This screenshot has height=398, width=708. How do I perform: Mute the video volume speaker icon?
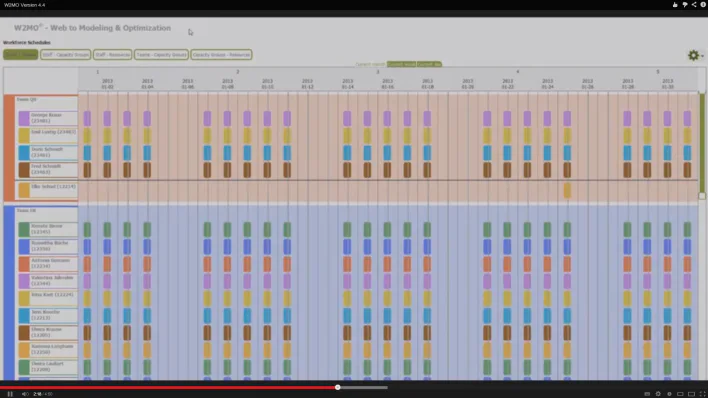pos(25,394)
